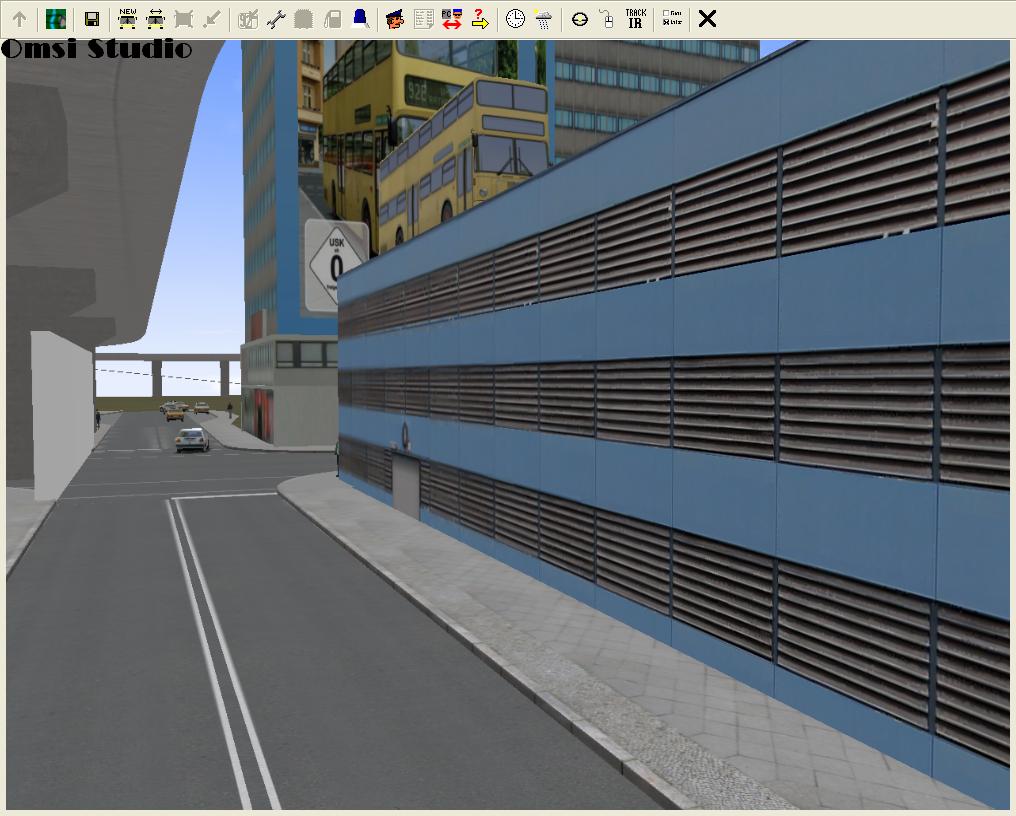Click the bus icon with double arrow
The width and height of the screenshot is (1016, 816).
(x=156, y=18)
